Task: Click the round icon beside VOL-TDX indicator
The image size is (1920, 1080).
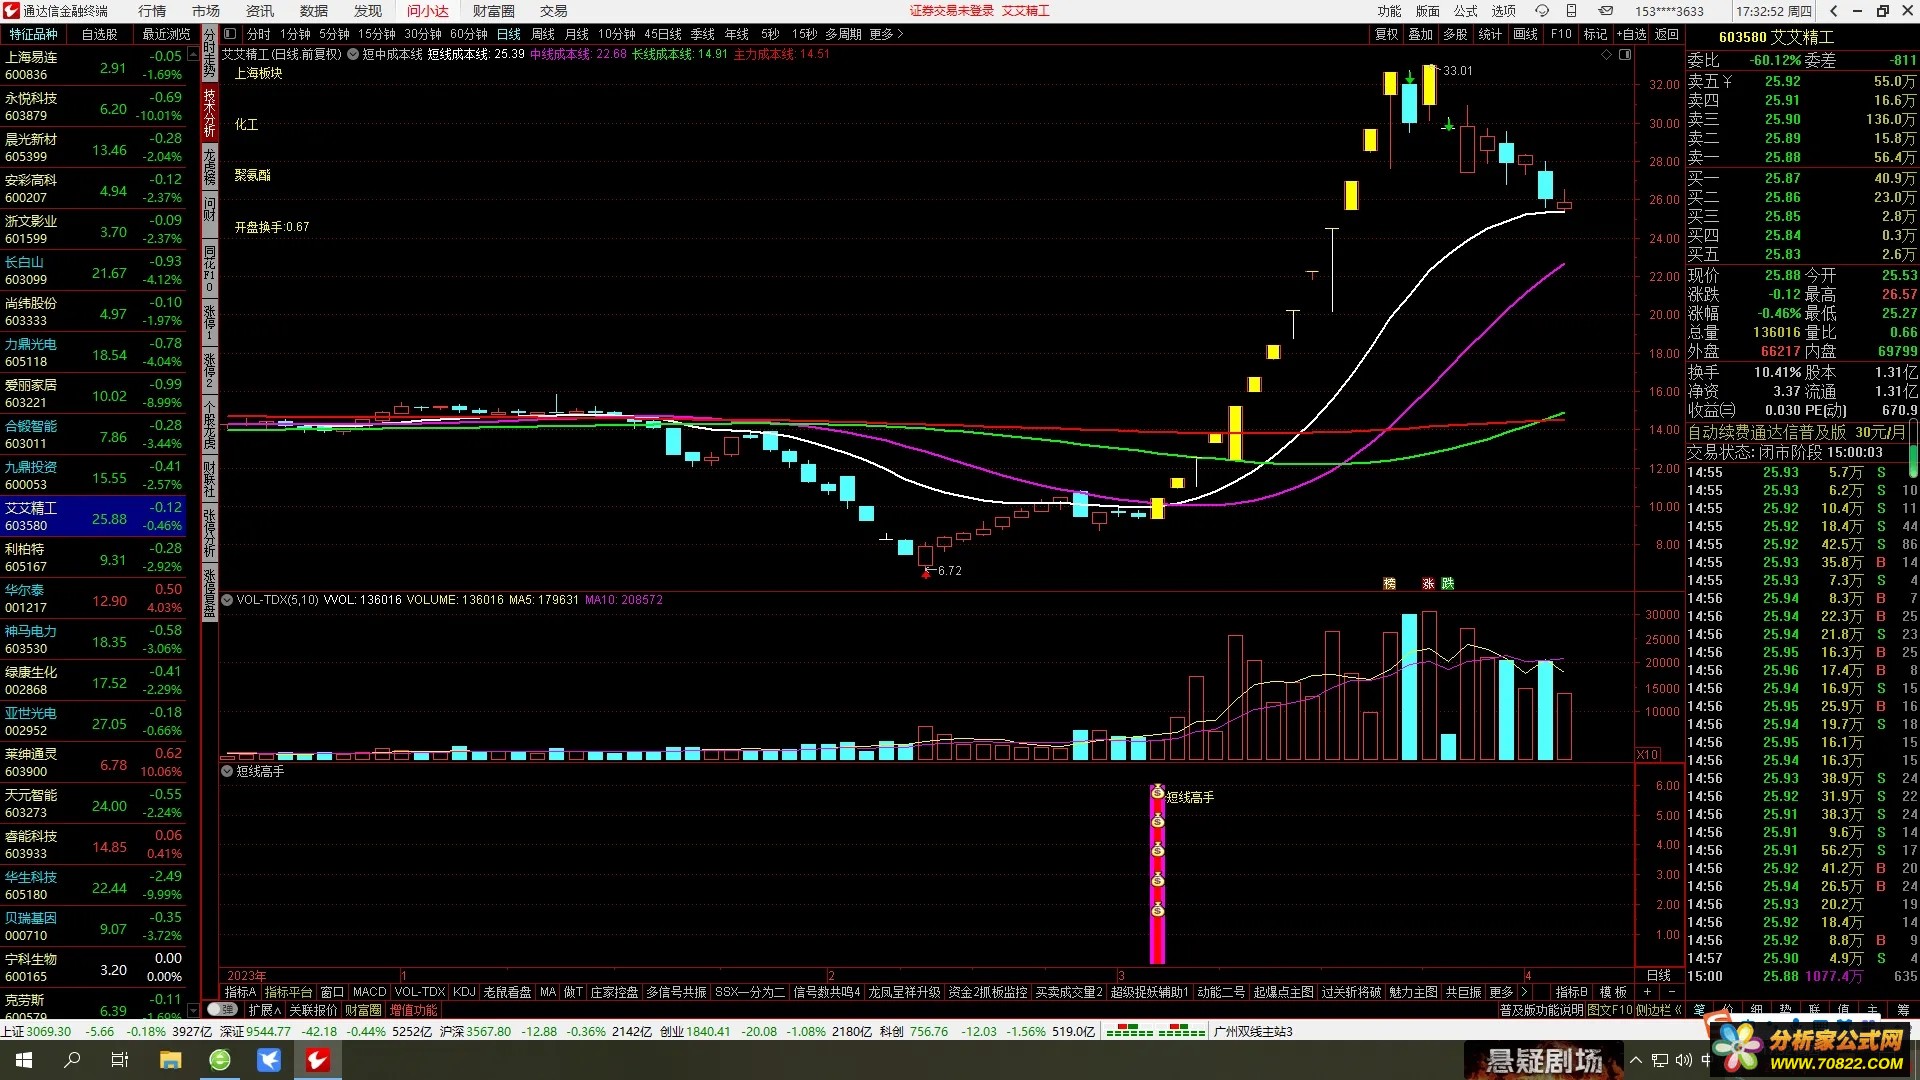Action: (x=227, y=600)
